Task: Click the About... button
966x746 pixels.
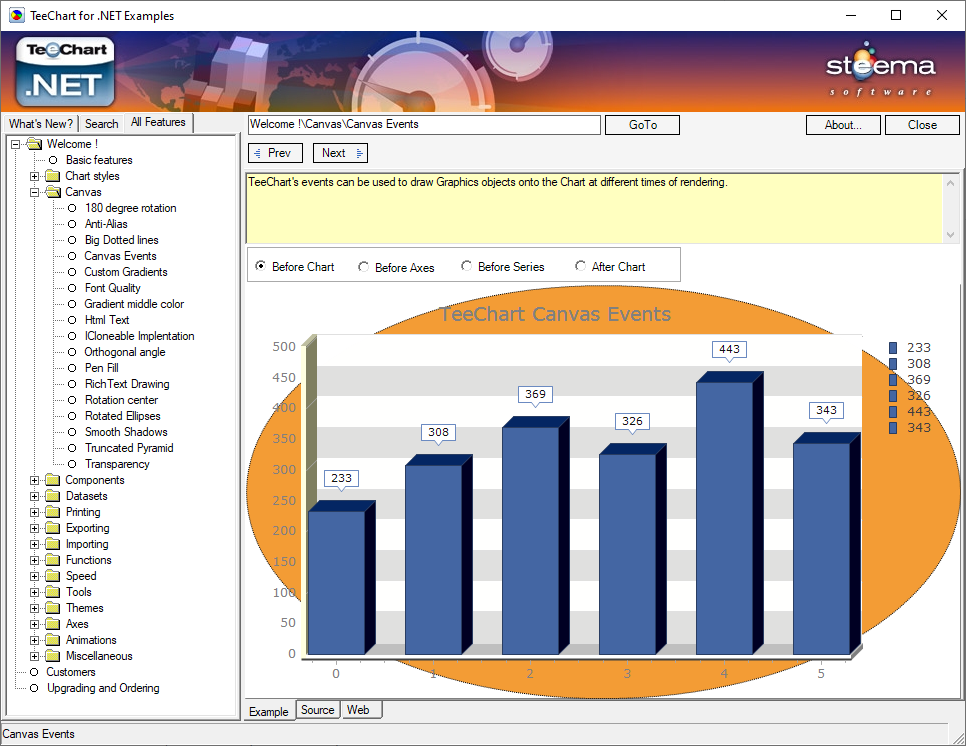Action: tap(843, 125)
